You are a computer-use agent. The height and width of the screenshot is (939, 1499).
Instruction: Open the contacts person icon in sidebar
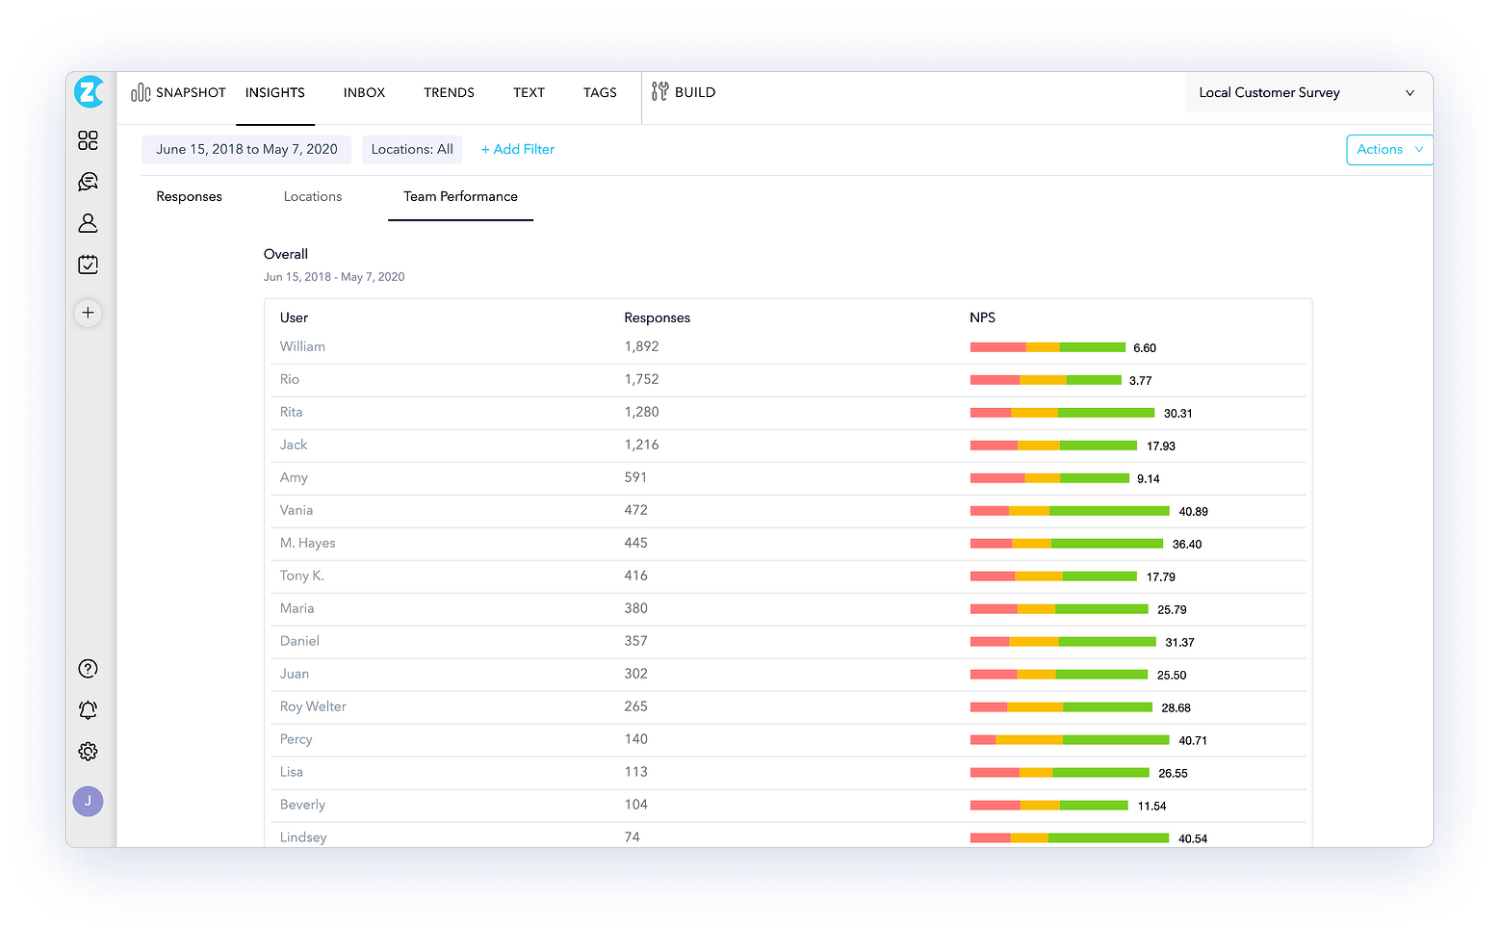pyautogui.click(x=88, y=223)
